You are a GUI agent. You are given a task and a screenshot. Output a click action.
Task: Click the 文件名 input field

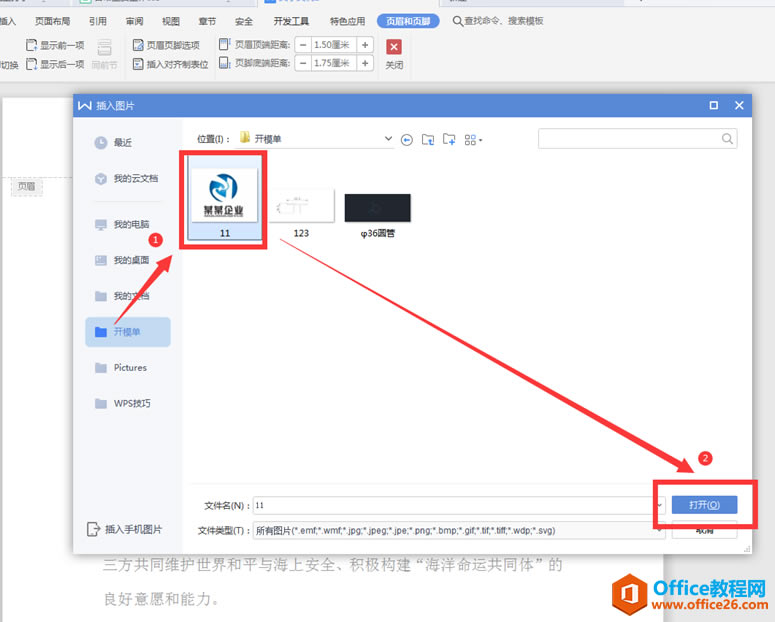point(454,505)
